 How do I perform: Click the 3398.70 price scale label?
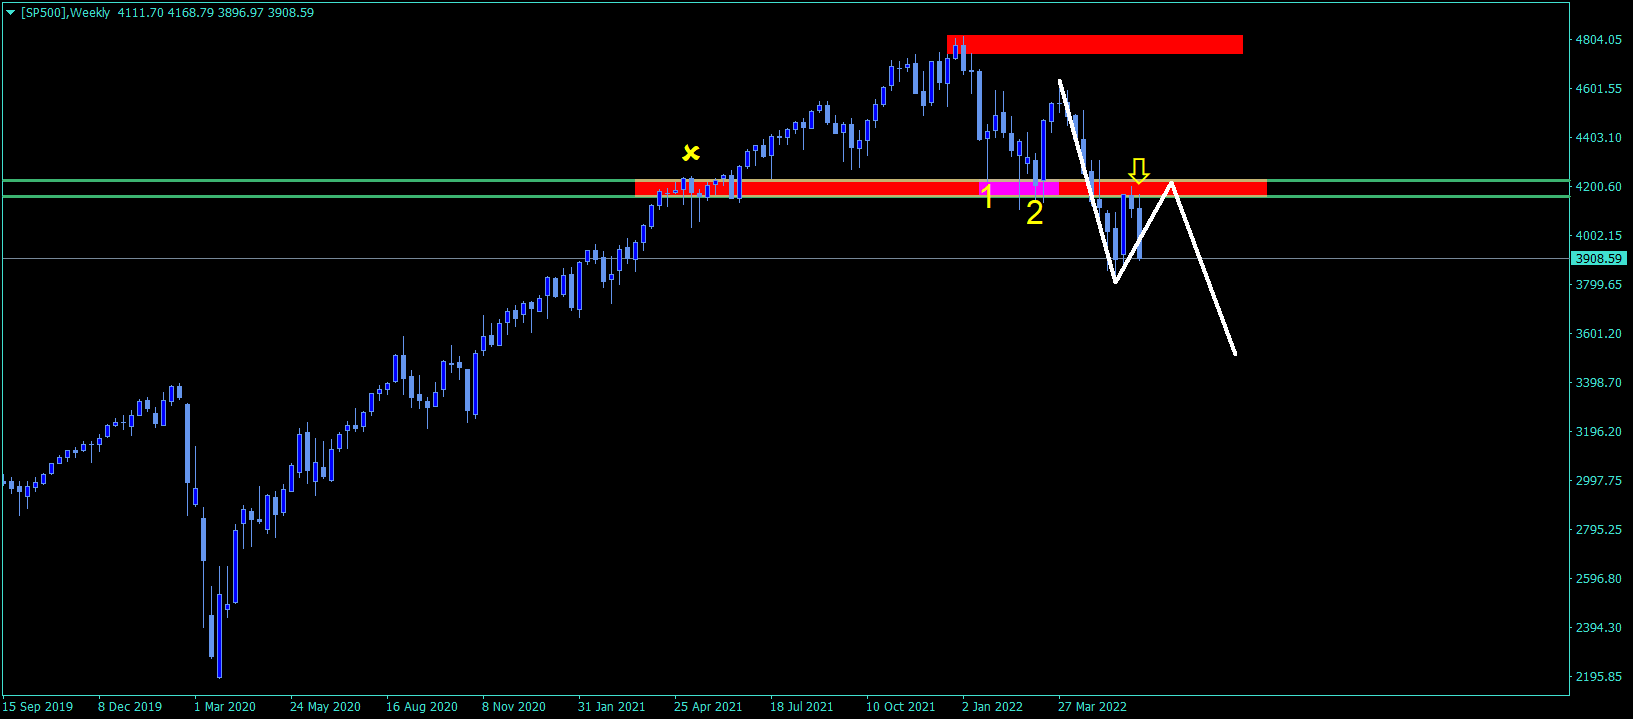(x=1598, y=383)
